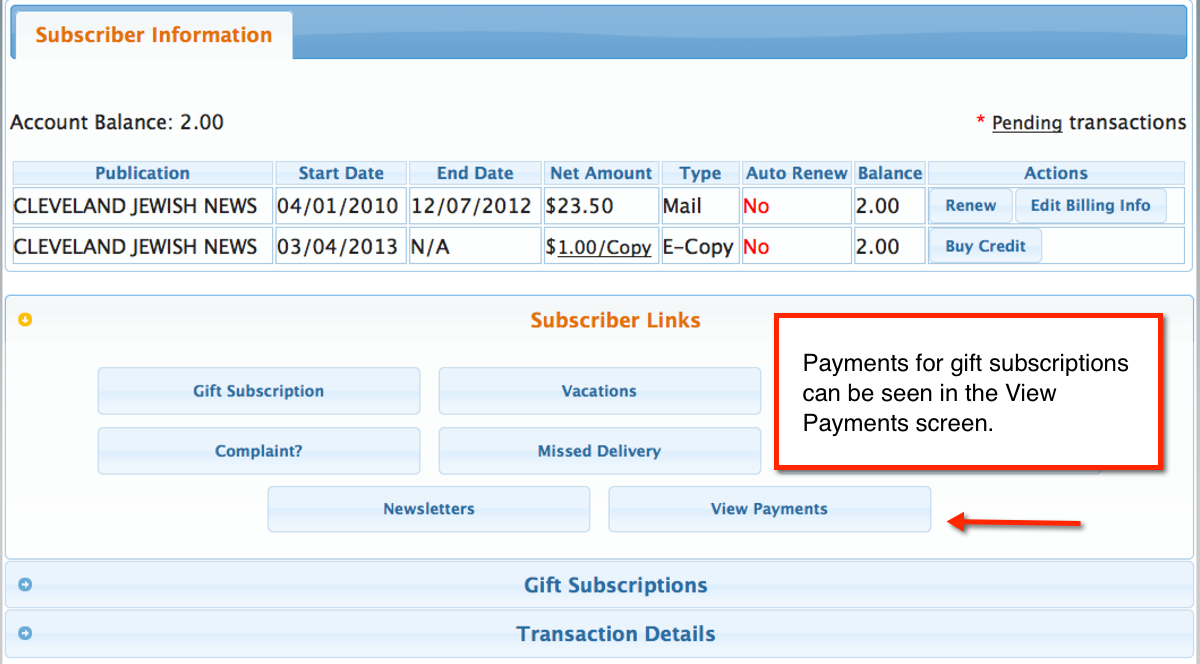The height and width of the screenshot is (664, 1200).
Task: Open the Gift Subscriptions panel header
Action: point(600,585)
